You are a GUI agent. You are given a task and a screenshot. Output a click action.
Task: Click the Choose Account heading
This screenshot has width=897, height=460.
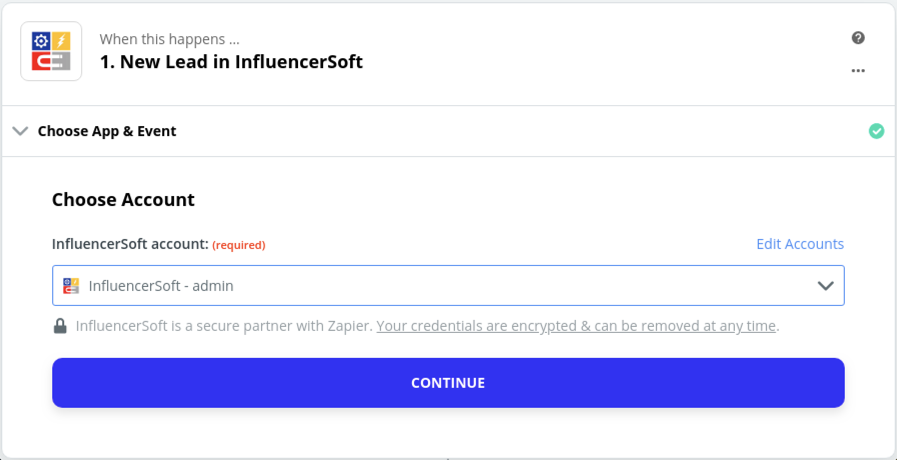click(123, 199)
